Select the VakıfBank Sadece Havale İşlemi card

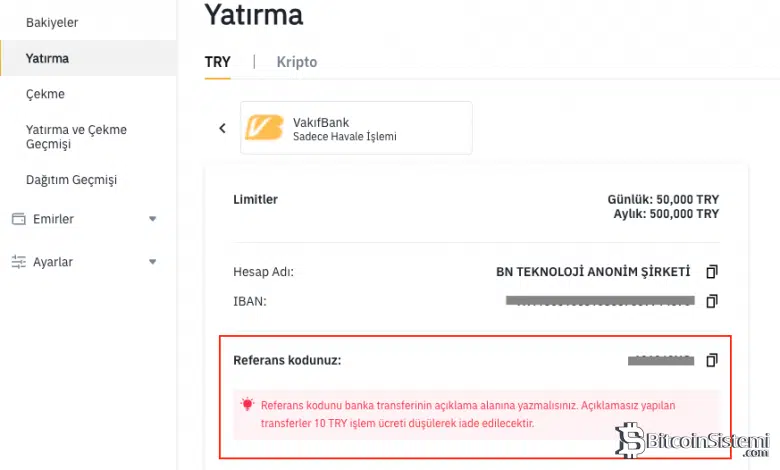356,129
